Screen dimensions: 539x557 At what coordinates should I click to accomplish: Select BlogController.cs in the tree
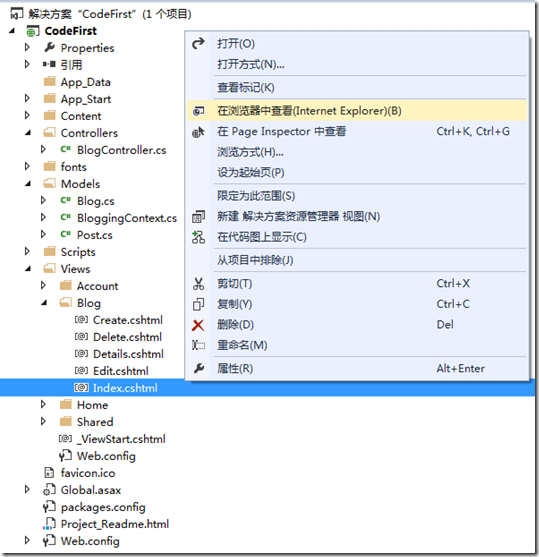122,150
